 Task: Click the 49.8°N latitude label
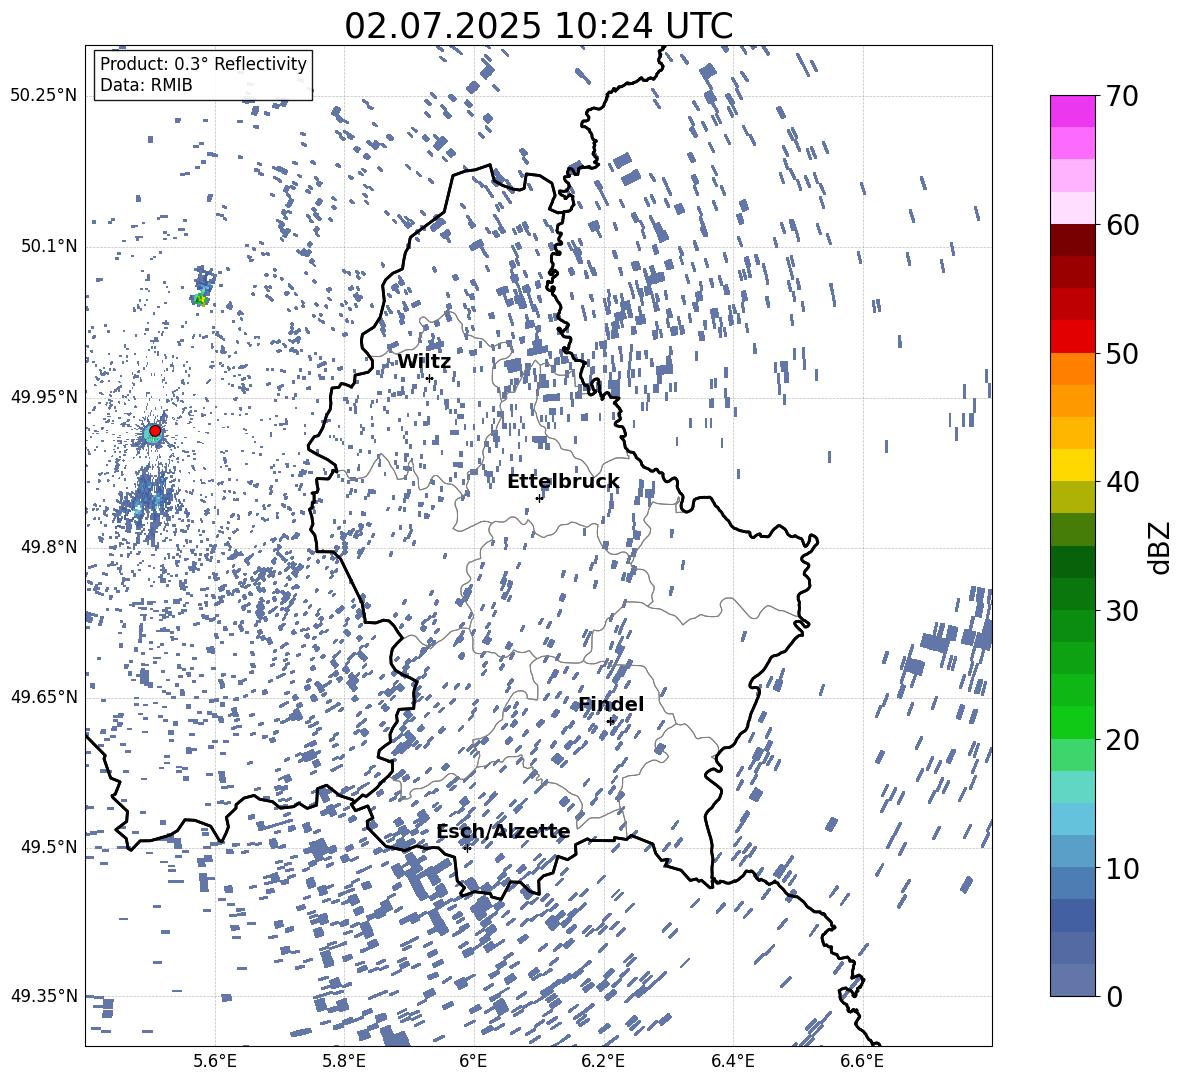49,547
